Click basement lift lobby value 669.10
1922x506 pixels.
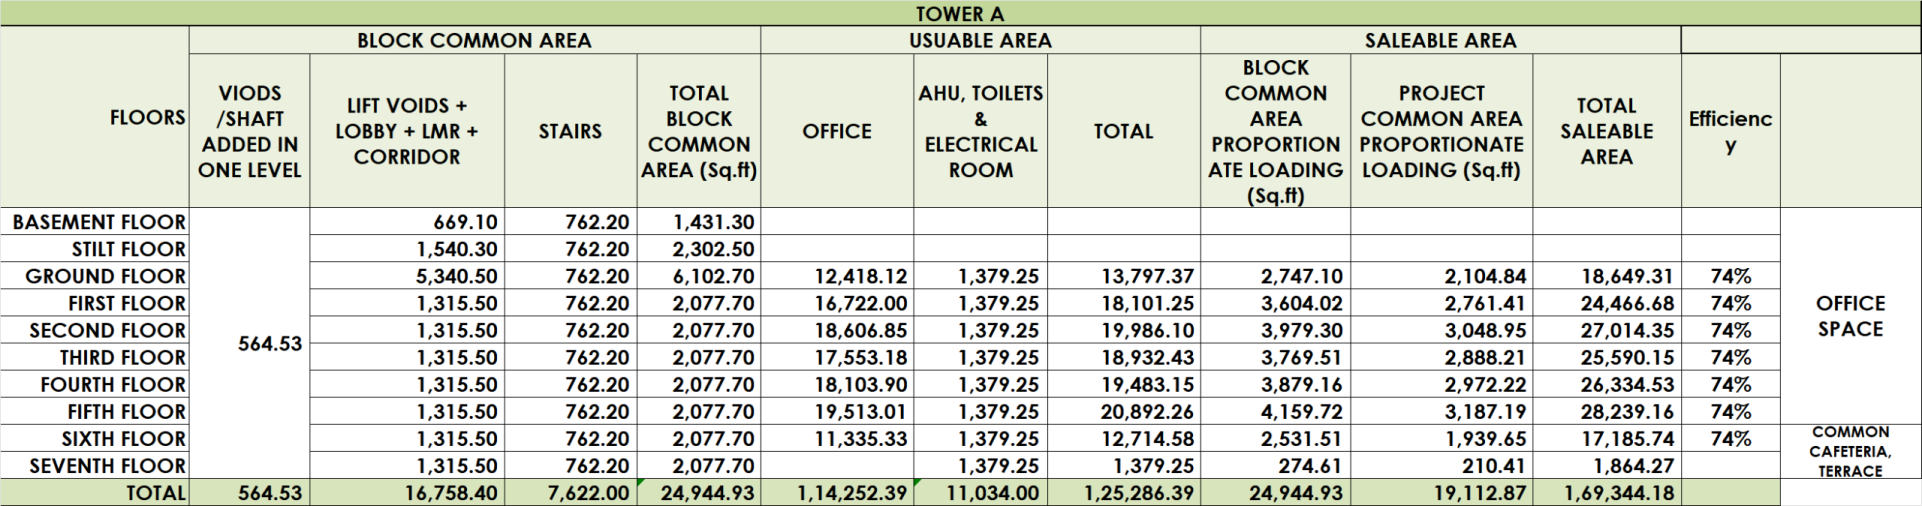click(465, 223)
